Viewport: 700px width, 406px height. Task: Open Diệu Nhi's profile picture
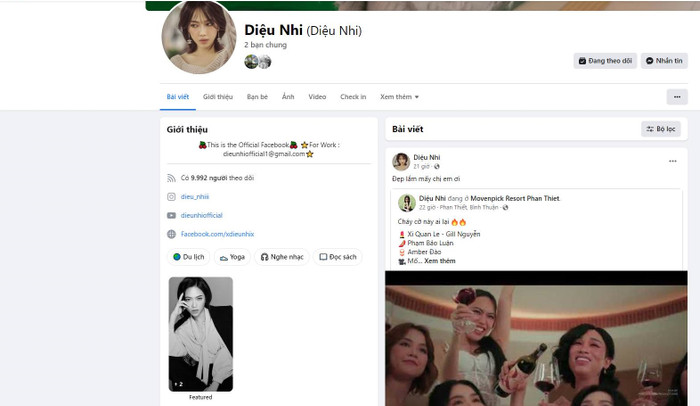pyautogui.click(x=199, y=37)
